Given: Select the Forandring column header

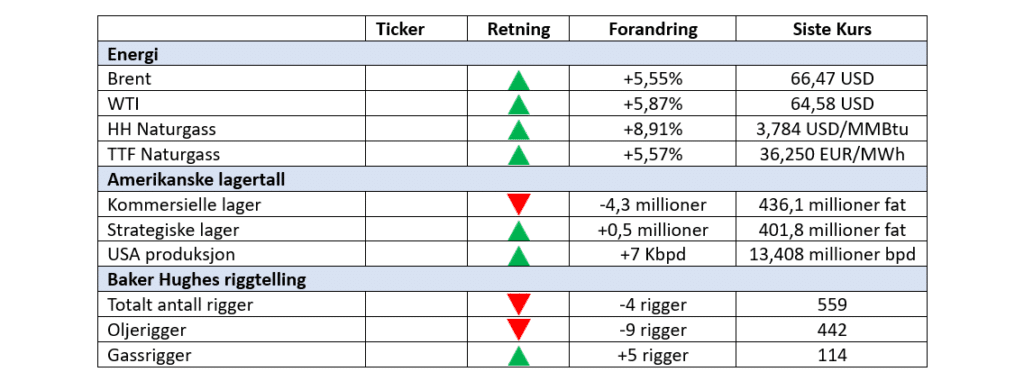Looking at the screenshot, I should pos(653,29).
